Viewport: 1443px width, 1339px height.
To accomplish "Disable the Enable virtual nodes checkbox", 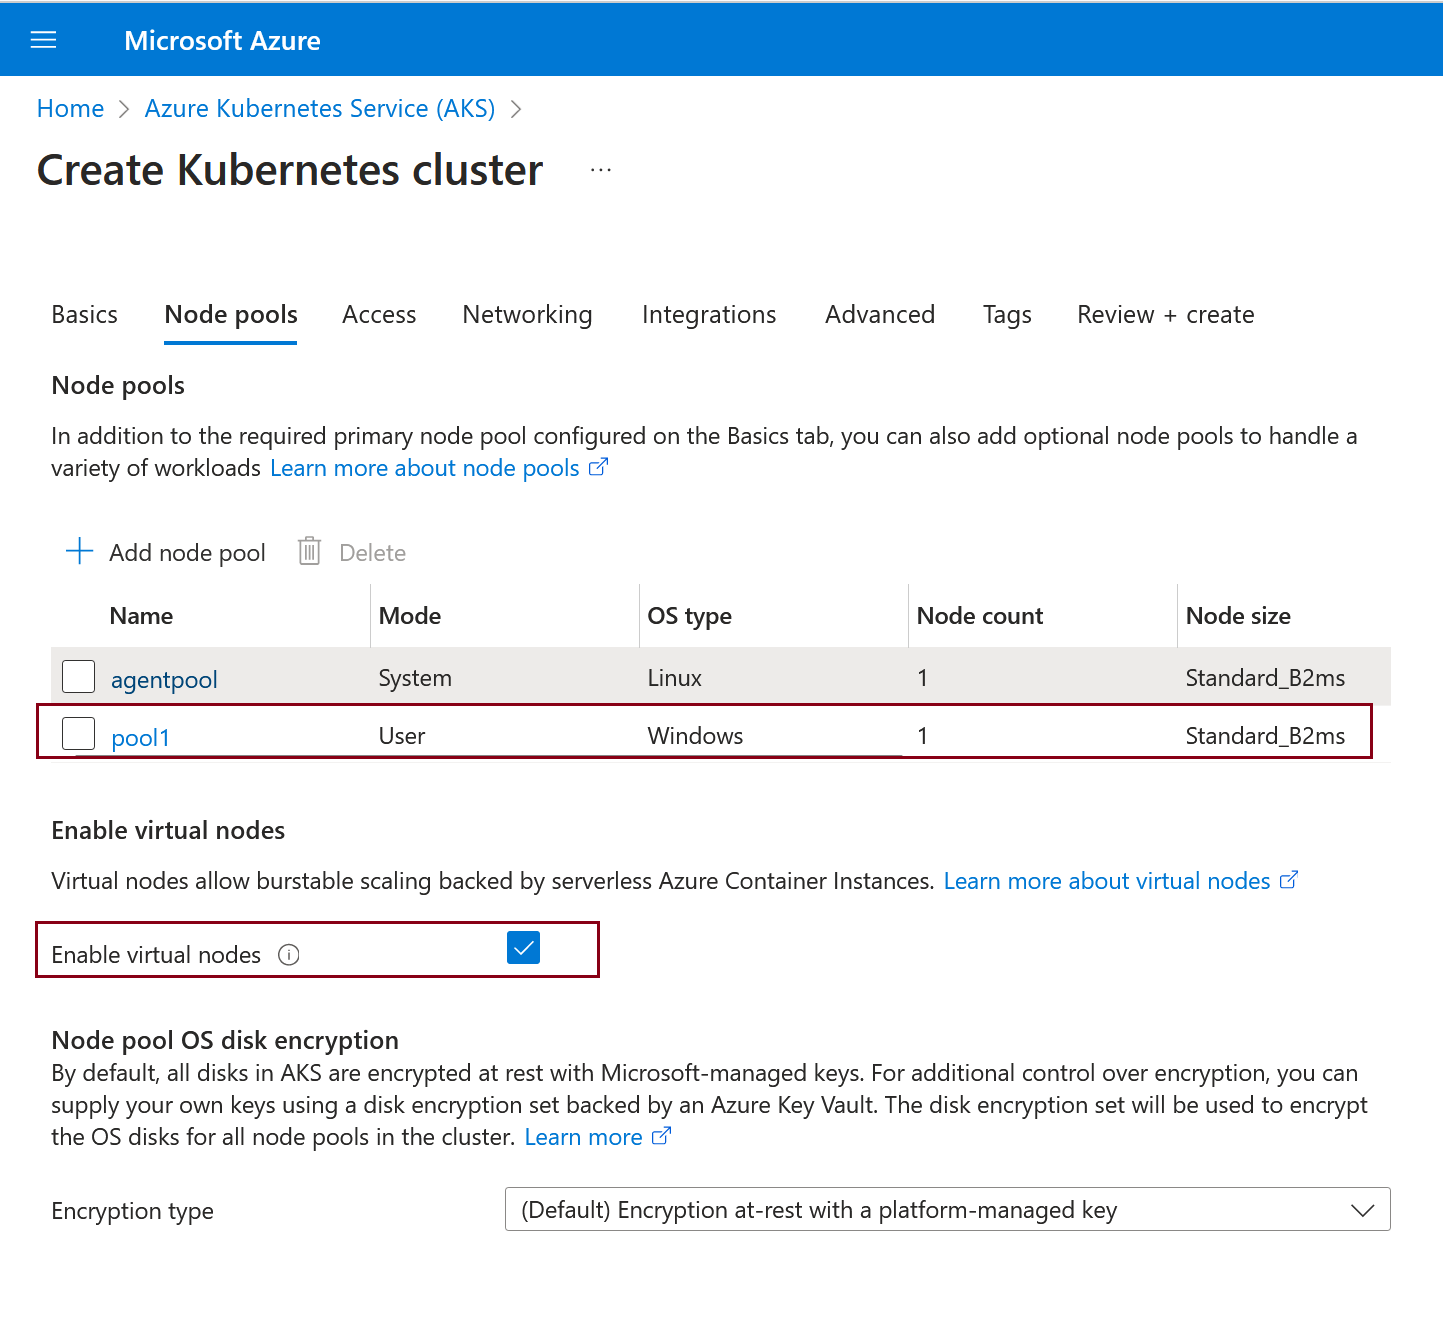I will coord(523,947).
